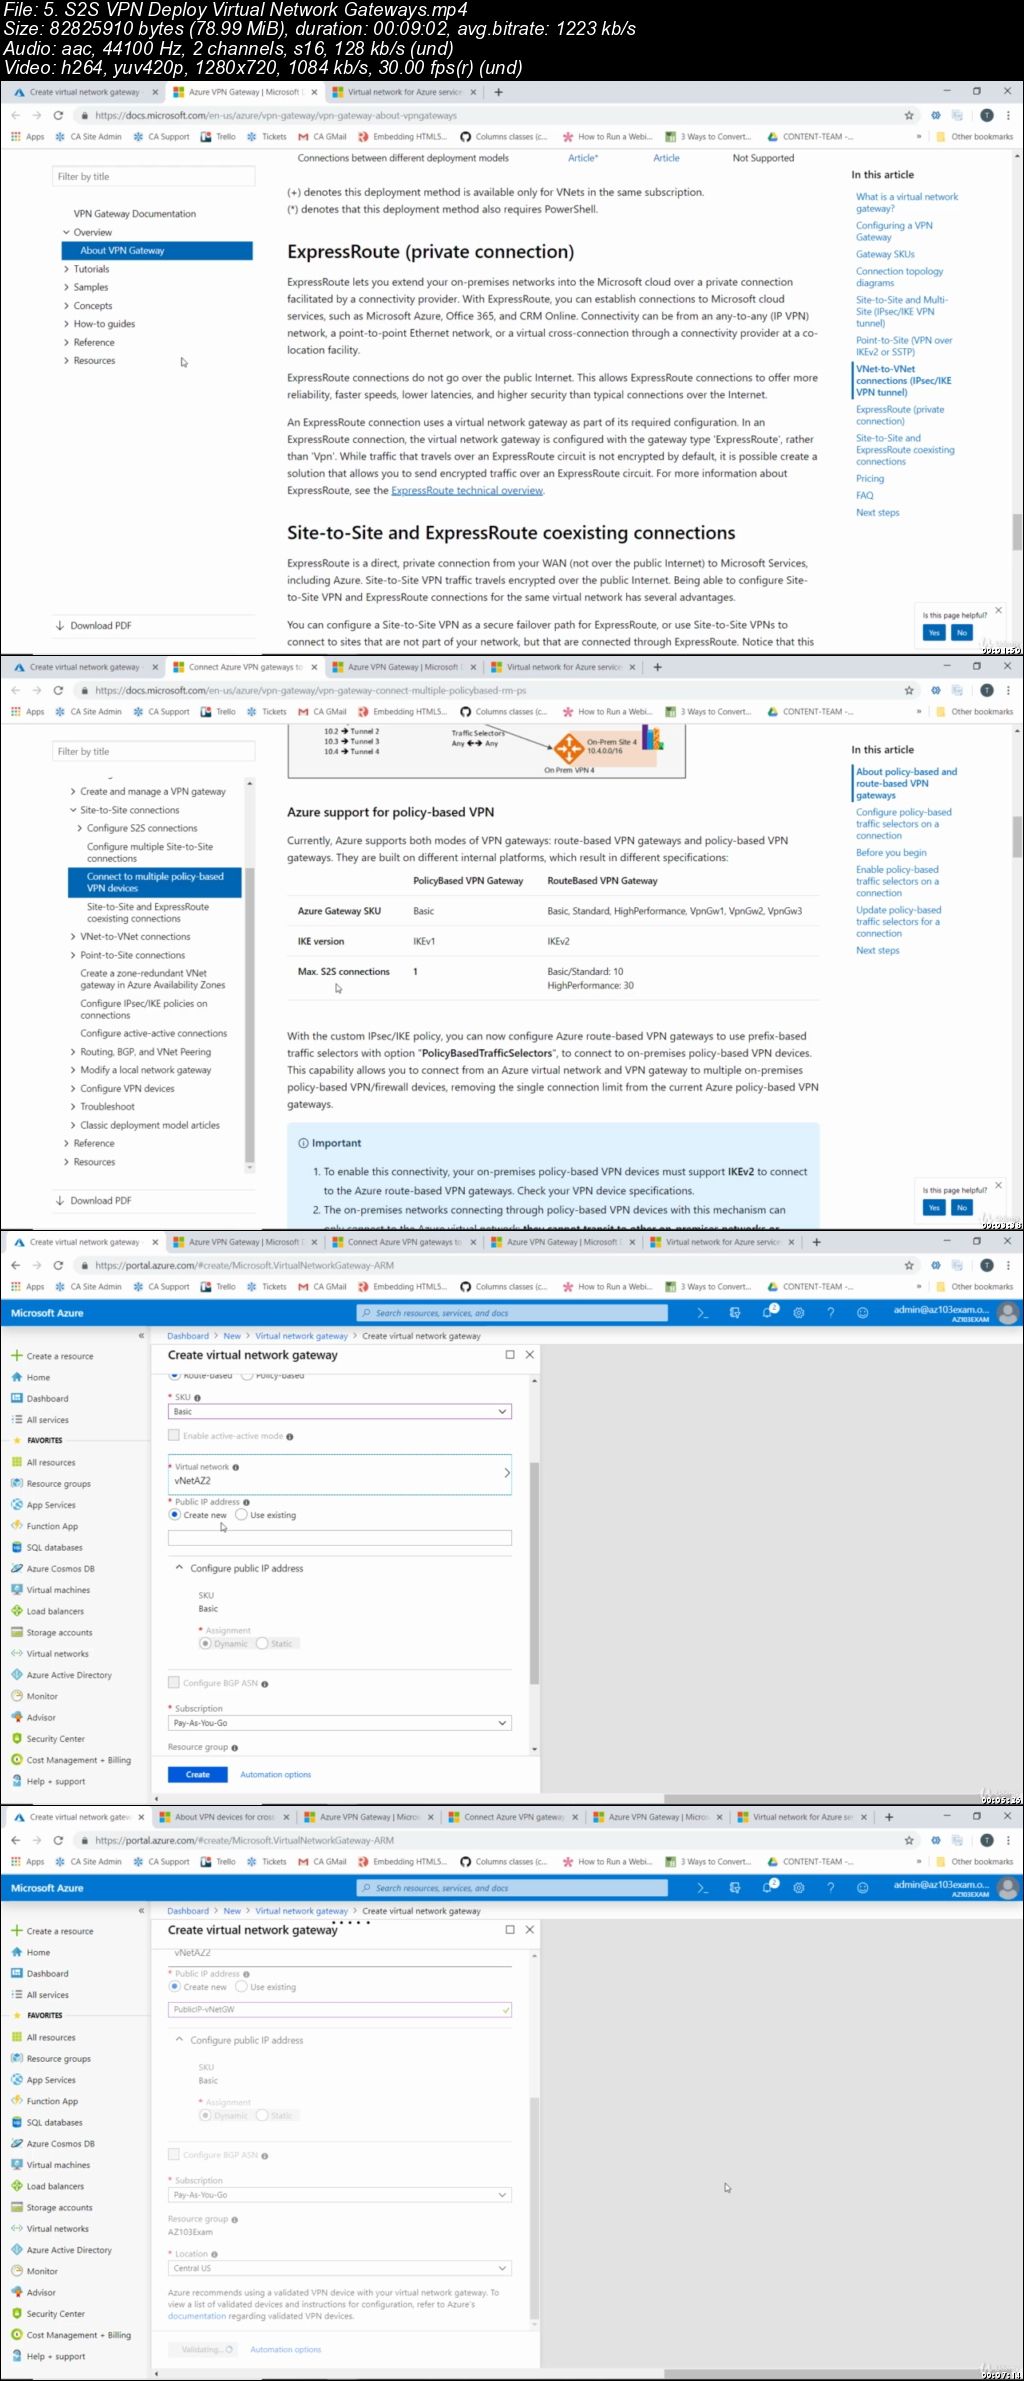Expand Tutorials in About VPN Gateway docs window
Image resolution: width=1024 pixels, height=2381 pixels.
click(x=66, y=269)
